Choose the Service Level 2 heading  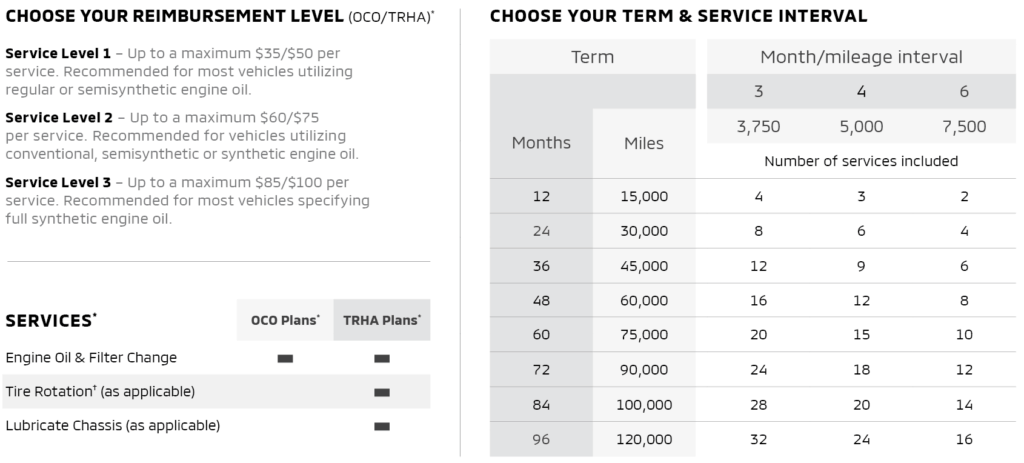click(x=58, y=117)
